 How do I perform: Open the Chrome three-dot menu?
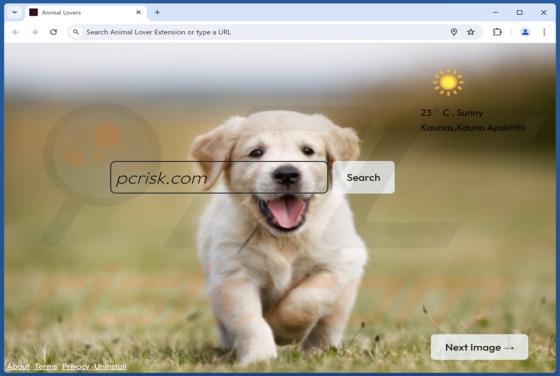tap(544, 32)
